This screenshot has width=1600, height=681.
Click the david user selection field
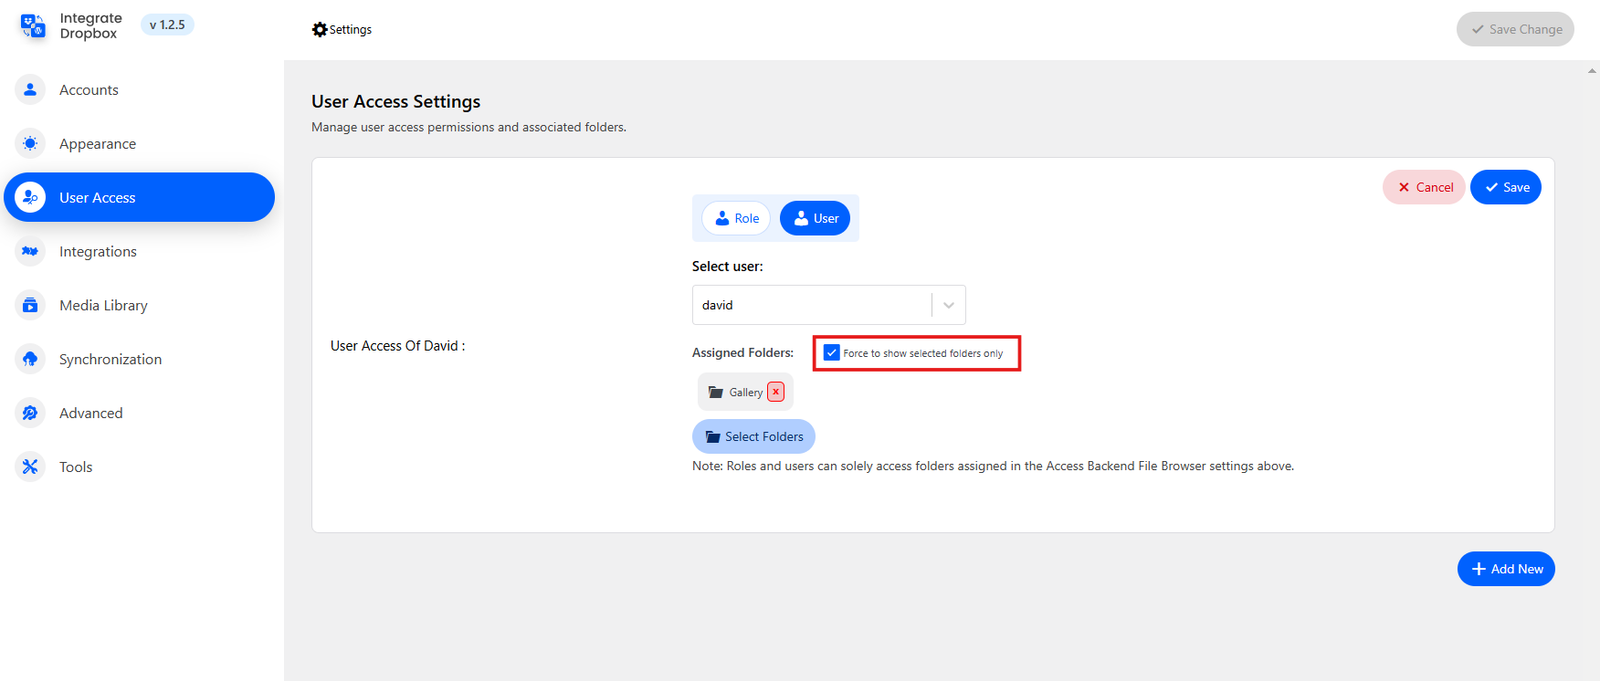pos(828,305)
